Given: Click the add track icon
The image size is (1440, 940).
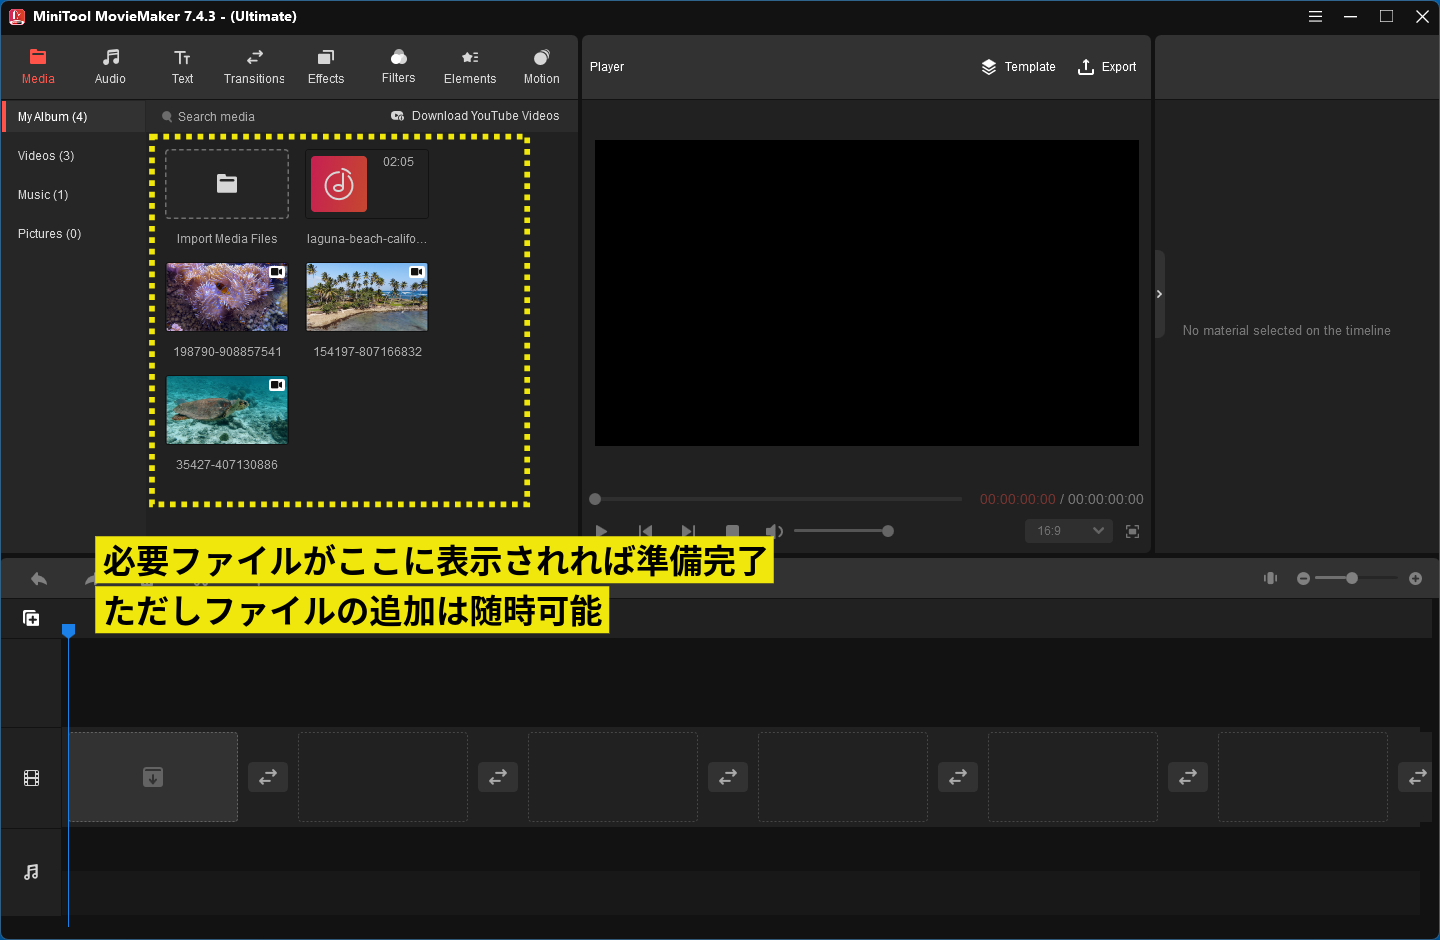Looking at the screenshot, I should pos(31,618).
